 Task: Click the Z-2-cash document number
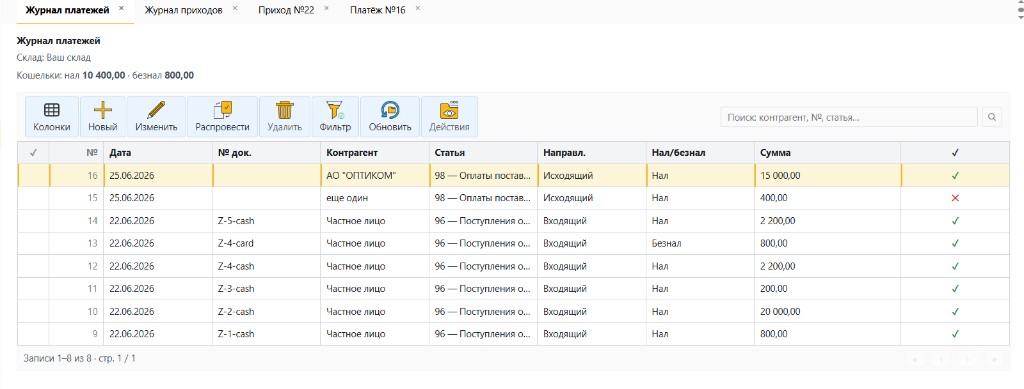click(236, 311)
